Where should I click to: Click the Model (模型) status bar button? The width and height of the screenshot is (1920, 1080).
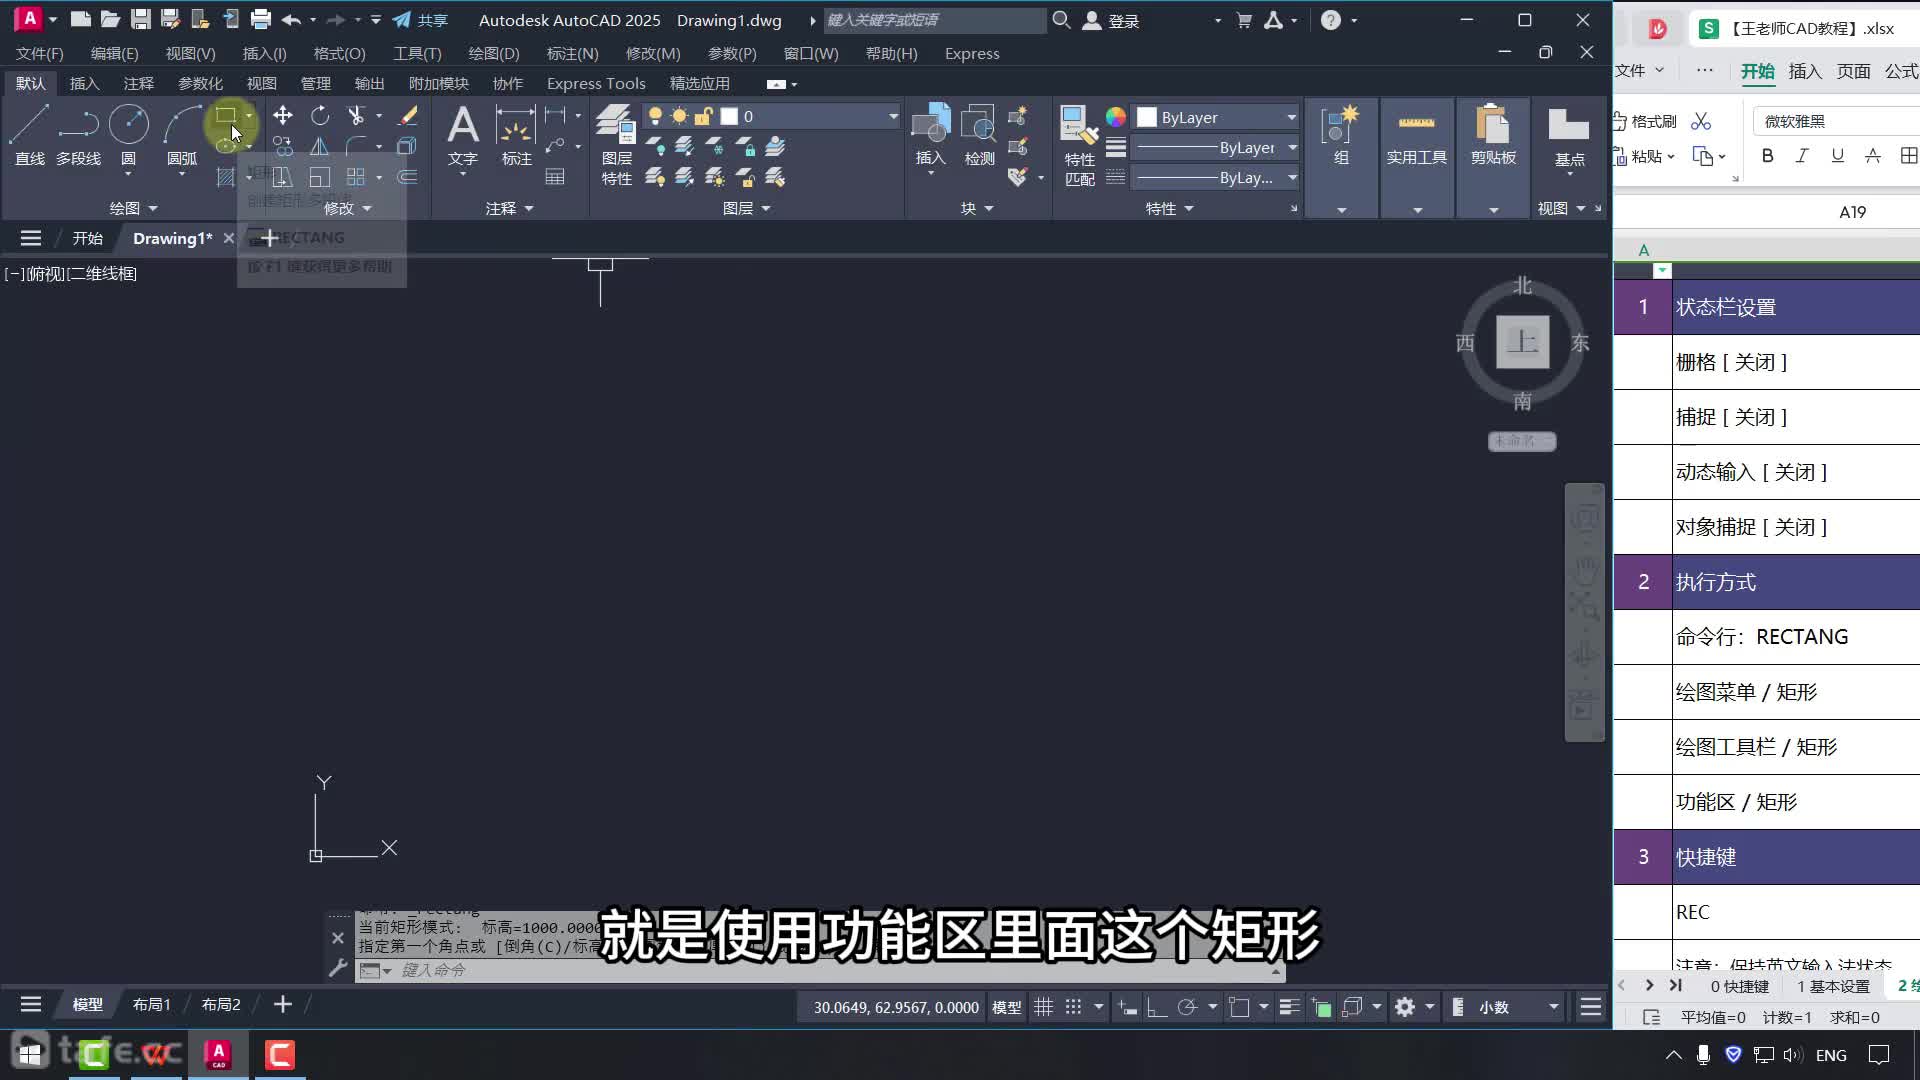(x=1006, y=1007)
